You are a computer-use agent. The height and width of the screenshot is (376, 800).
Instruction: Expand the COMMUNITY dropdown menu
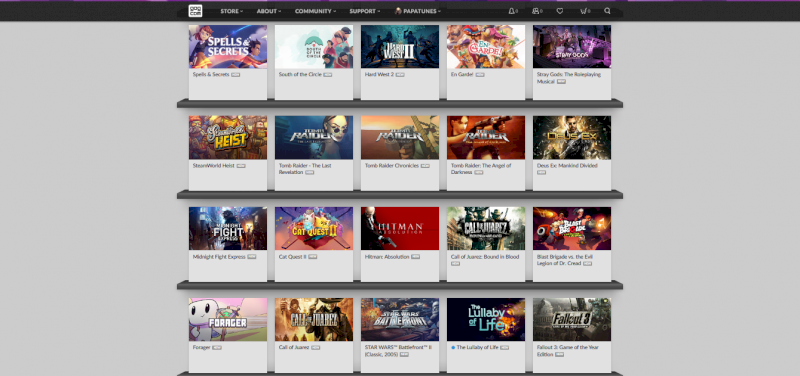coord(315,11)
